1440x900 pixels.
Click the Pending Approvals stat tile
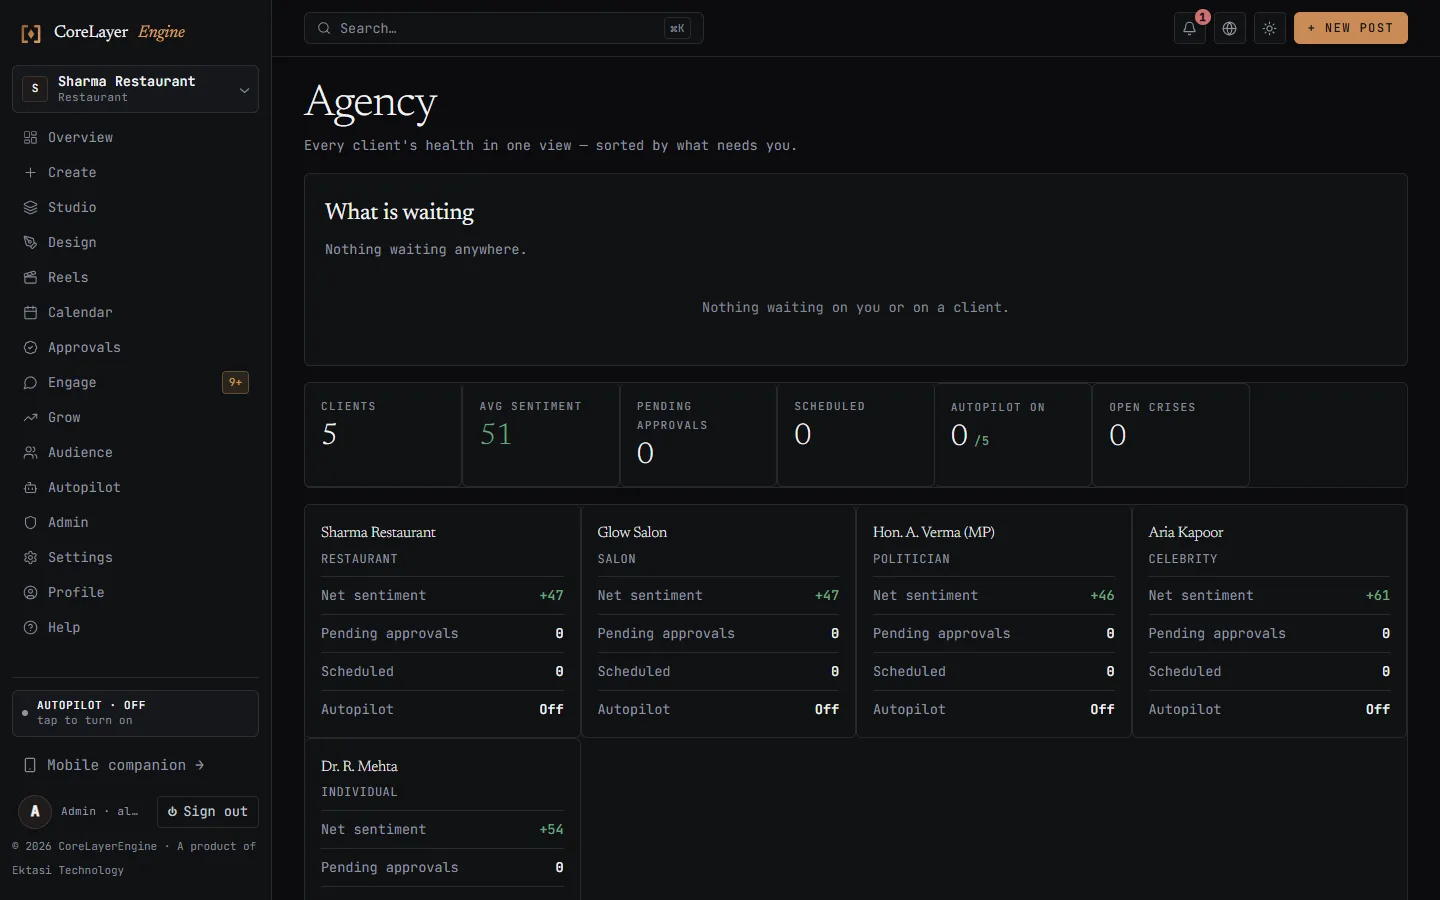[698, 435]
